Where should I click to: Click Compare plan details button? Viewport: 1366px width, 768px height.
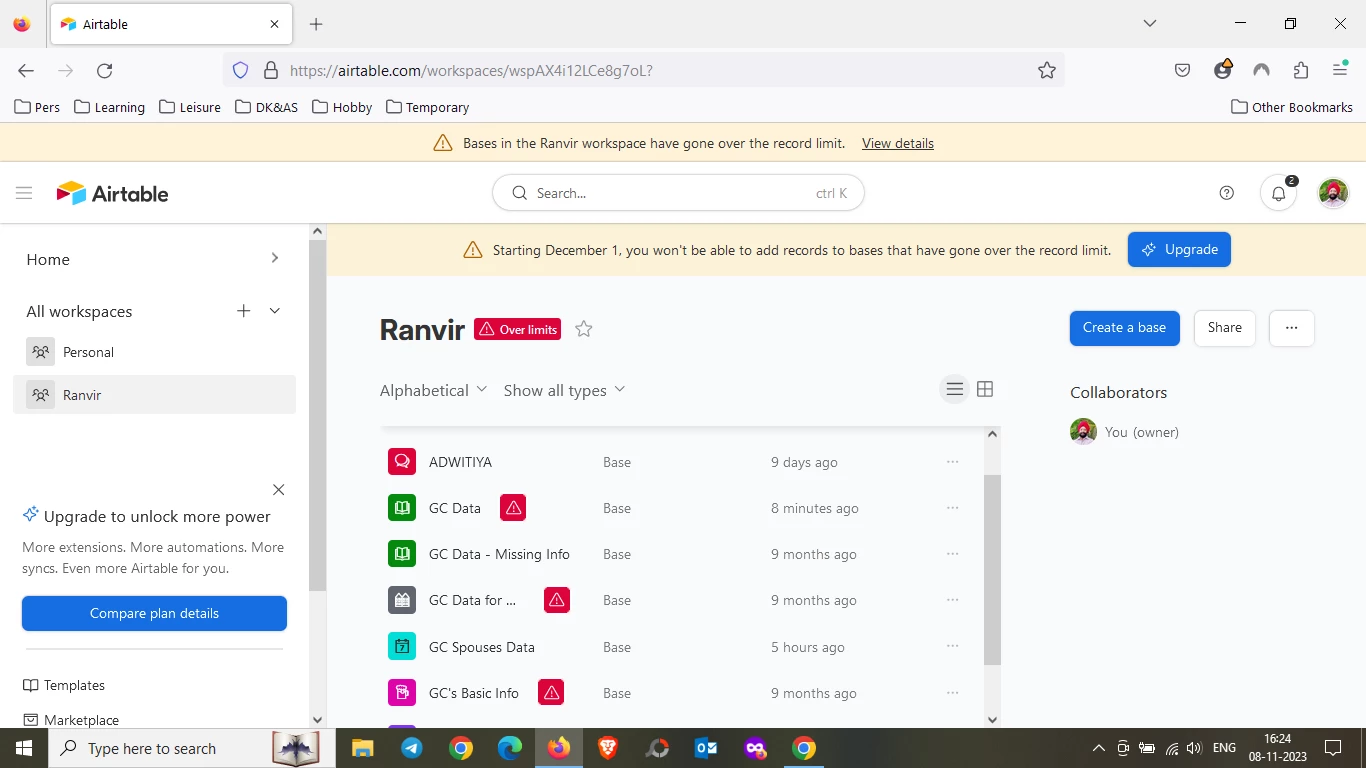pyautogui.click(x=154, y=613)
